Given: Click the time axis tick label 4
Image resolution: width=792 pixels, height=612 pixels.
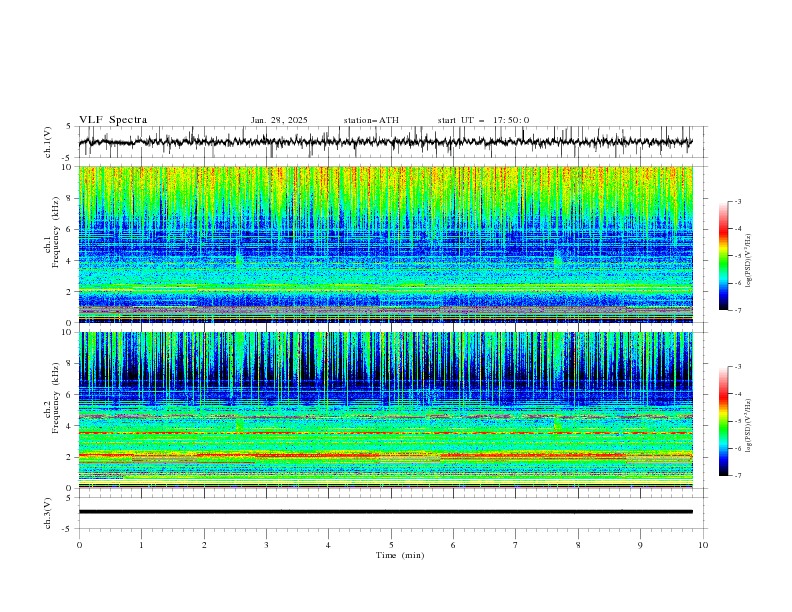Looking at the screenshot, I should [x=328, y=545].
